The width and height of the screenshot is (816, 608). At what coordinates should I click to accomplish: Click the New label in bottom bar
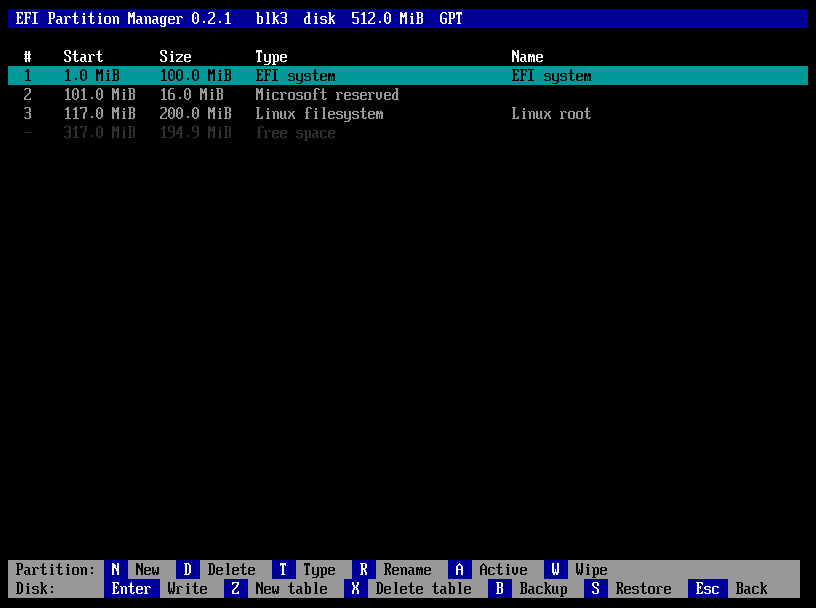(x=147, y=569)
